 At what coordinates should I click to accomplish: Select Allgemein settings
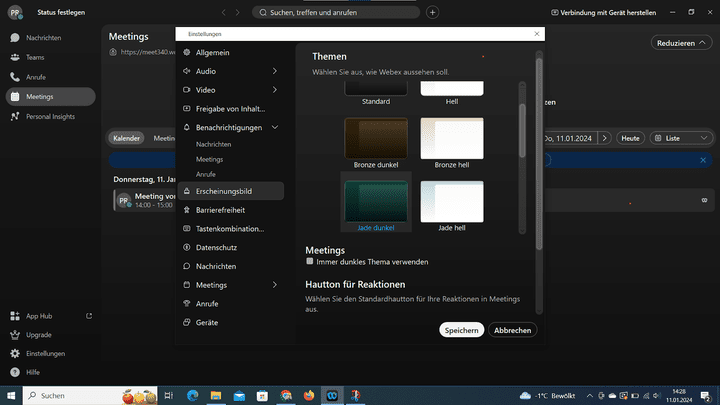(231, 52)
